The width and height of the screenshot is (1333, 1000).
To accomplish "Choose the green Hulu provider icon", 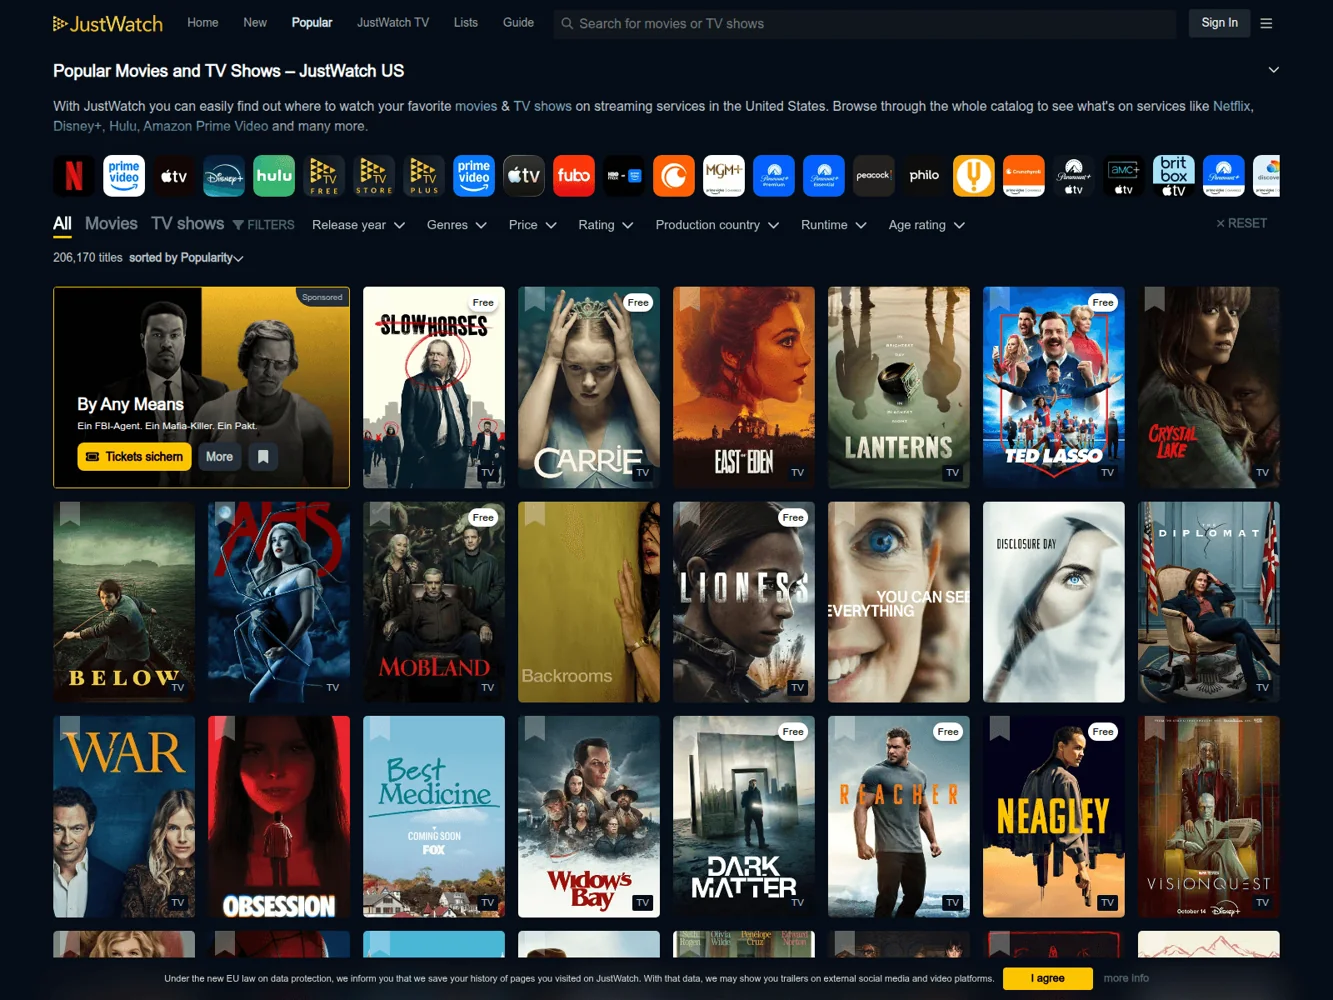I will coord(274,176).
